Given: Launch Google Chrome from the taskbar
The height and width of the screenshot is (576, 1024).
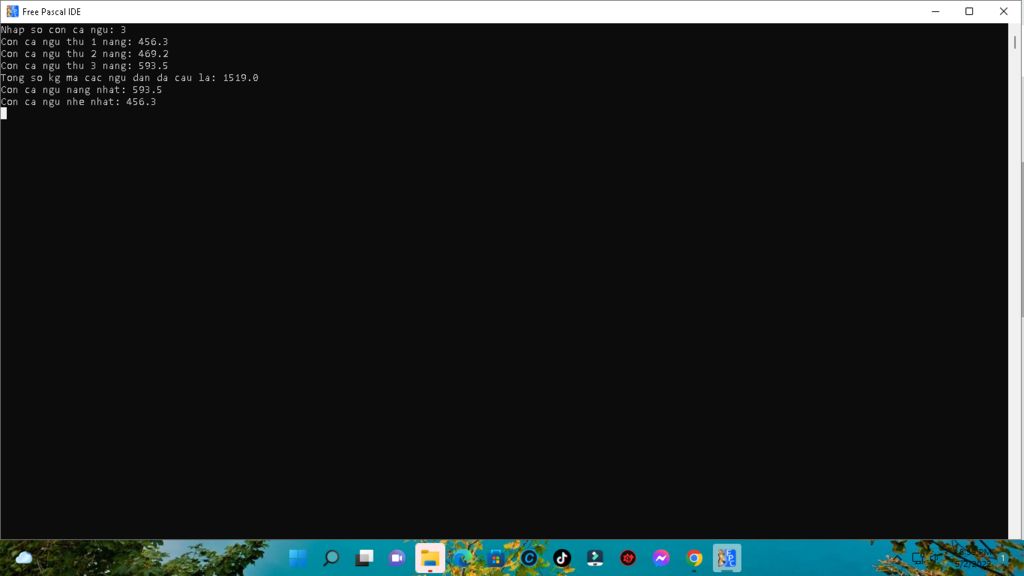Looking at the screenshot, I should coord(694,558).
